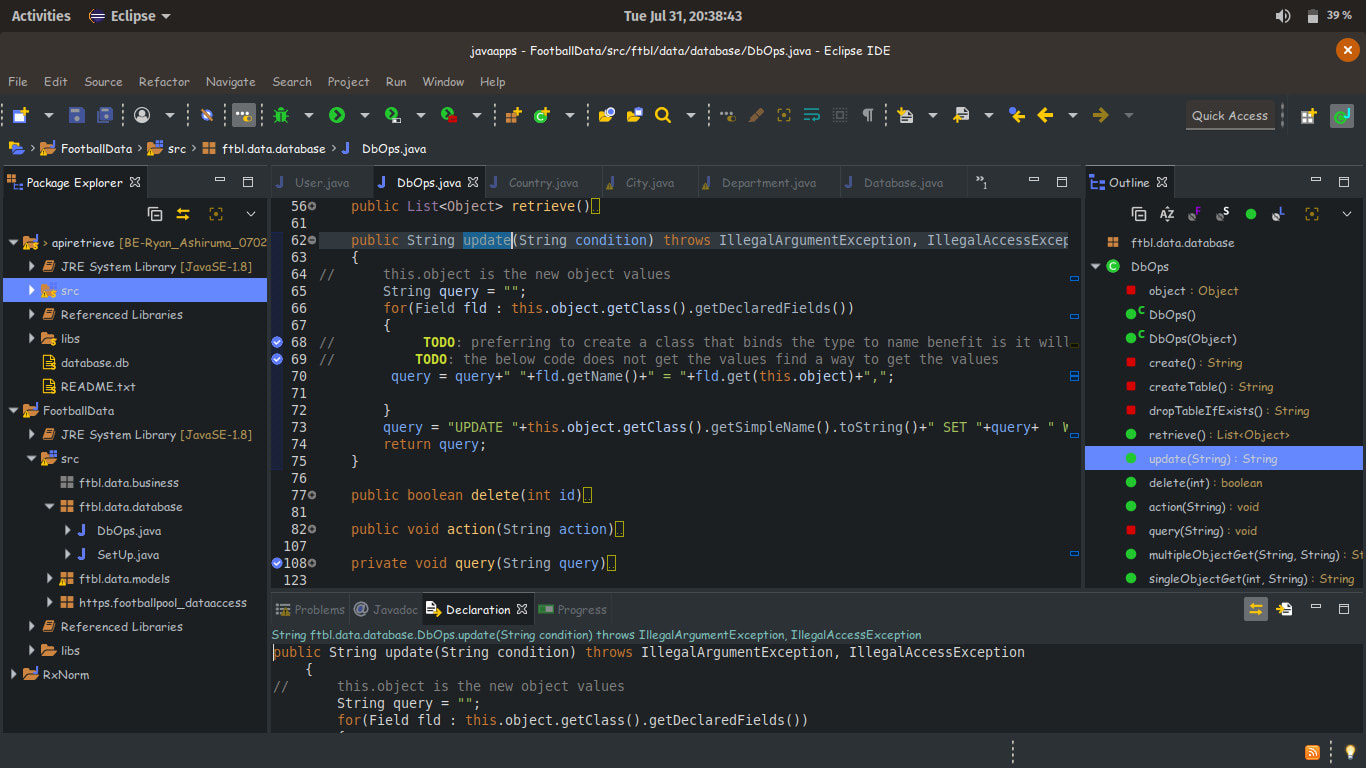Click the Quick Access field
This screenshot has height=768, width=1366.
click(1229, 116)
